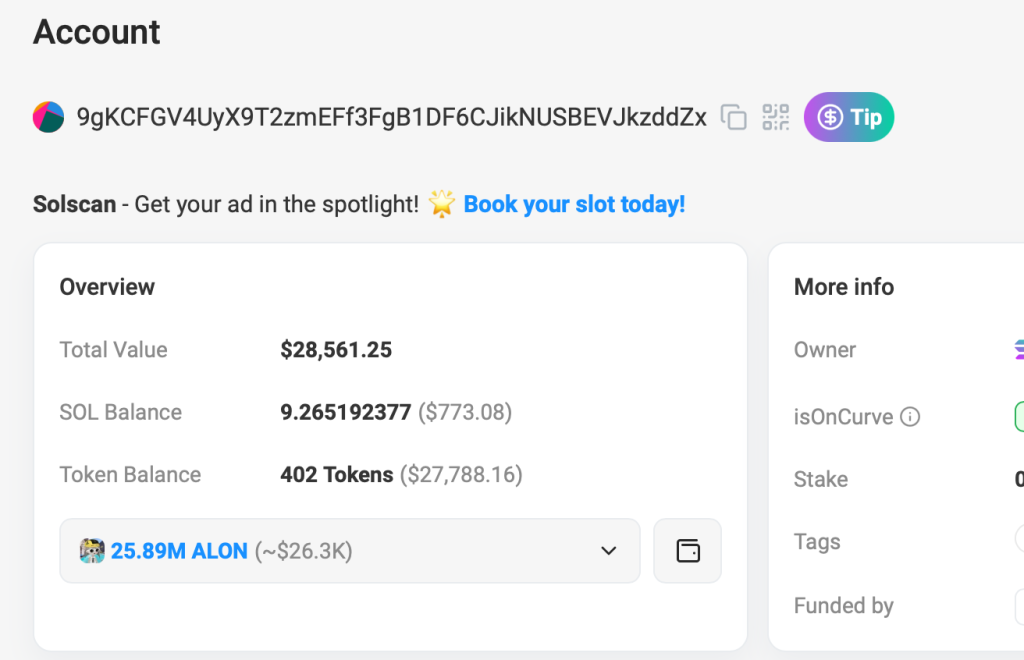Click the colorful account avatar icon
Image resolution: width=1024 pixels, height=660 pixels.
pyautogui.click(x=49, y=117)
